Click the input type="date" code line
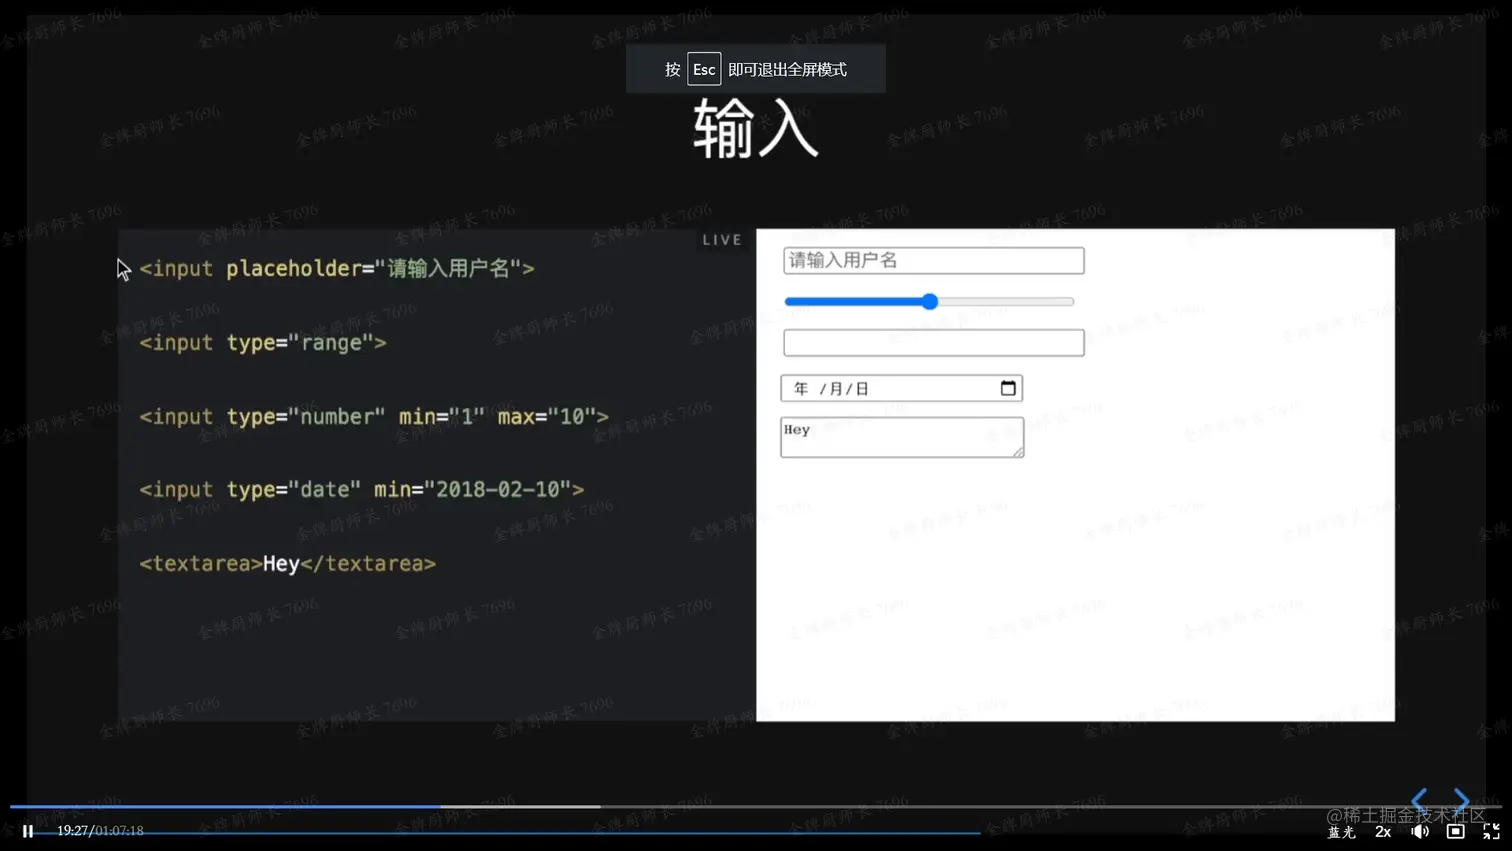 [x=362, y=490]
